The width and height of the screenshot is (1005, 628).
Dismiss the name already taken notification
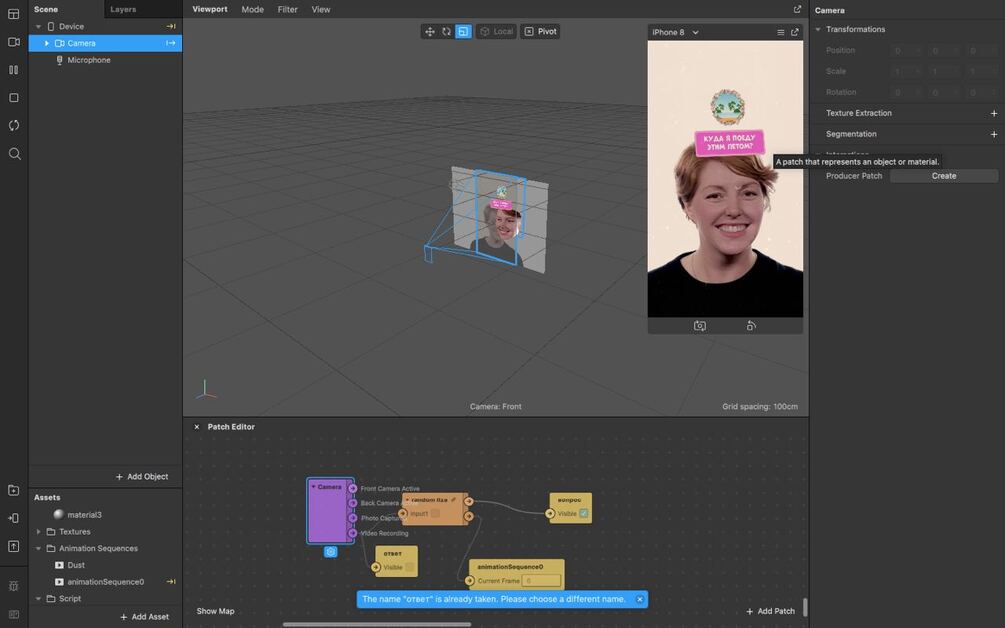coord(639,599)
